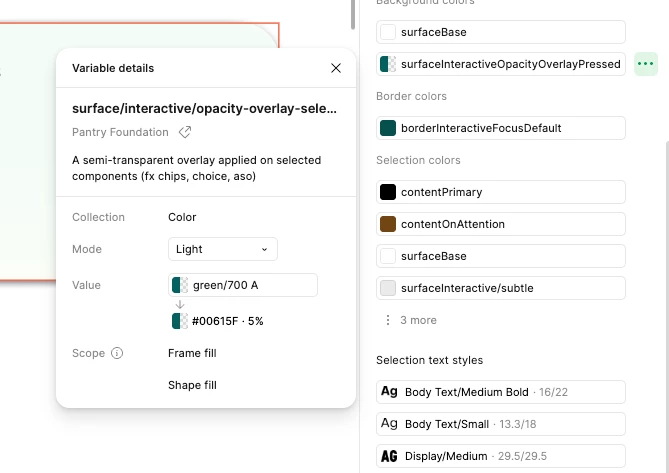Click the contentOnAttention brown swatch
669x473 pixels.
pos(388,224)
